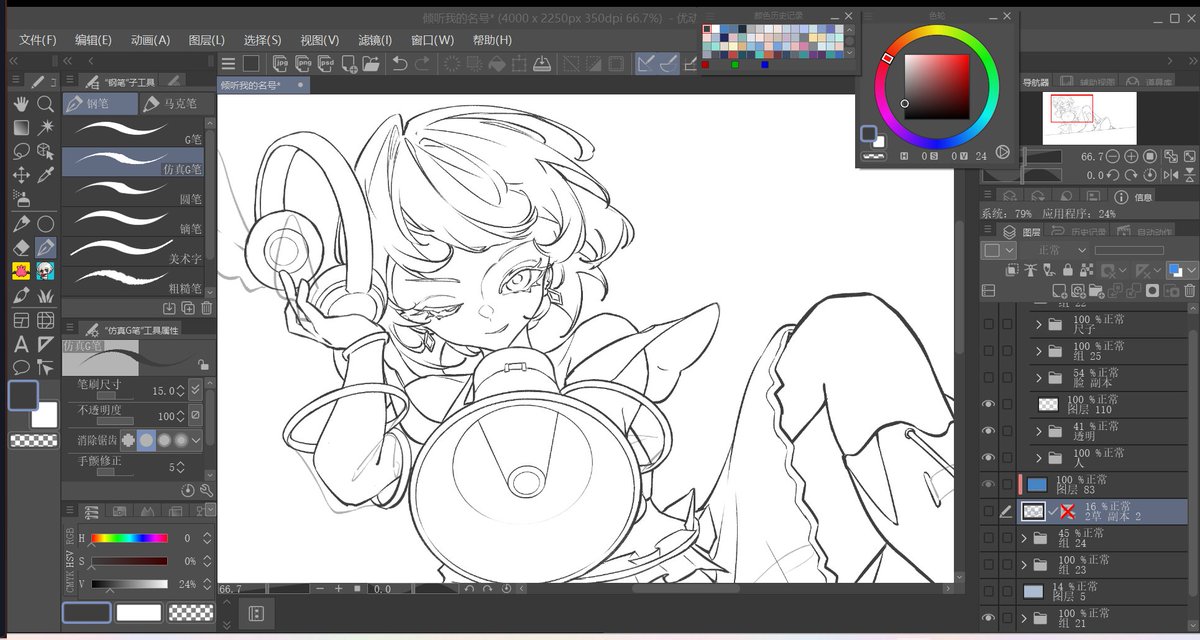Hide the 透明 folder via eye icon
Viewport: 1200px width, 640px height.
coord(989,431)
